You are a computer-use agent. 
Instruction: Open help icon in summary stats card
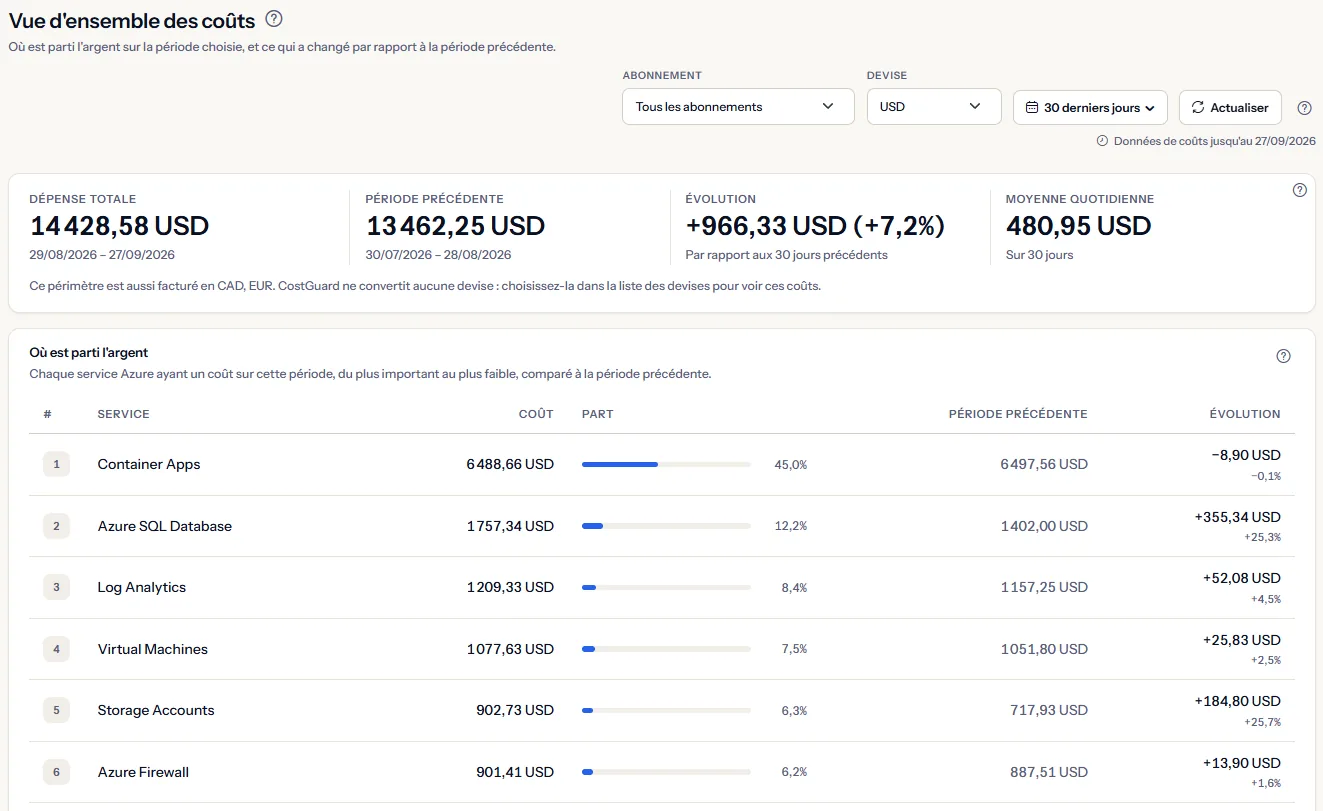point(1300,190)
